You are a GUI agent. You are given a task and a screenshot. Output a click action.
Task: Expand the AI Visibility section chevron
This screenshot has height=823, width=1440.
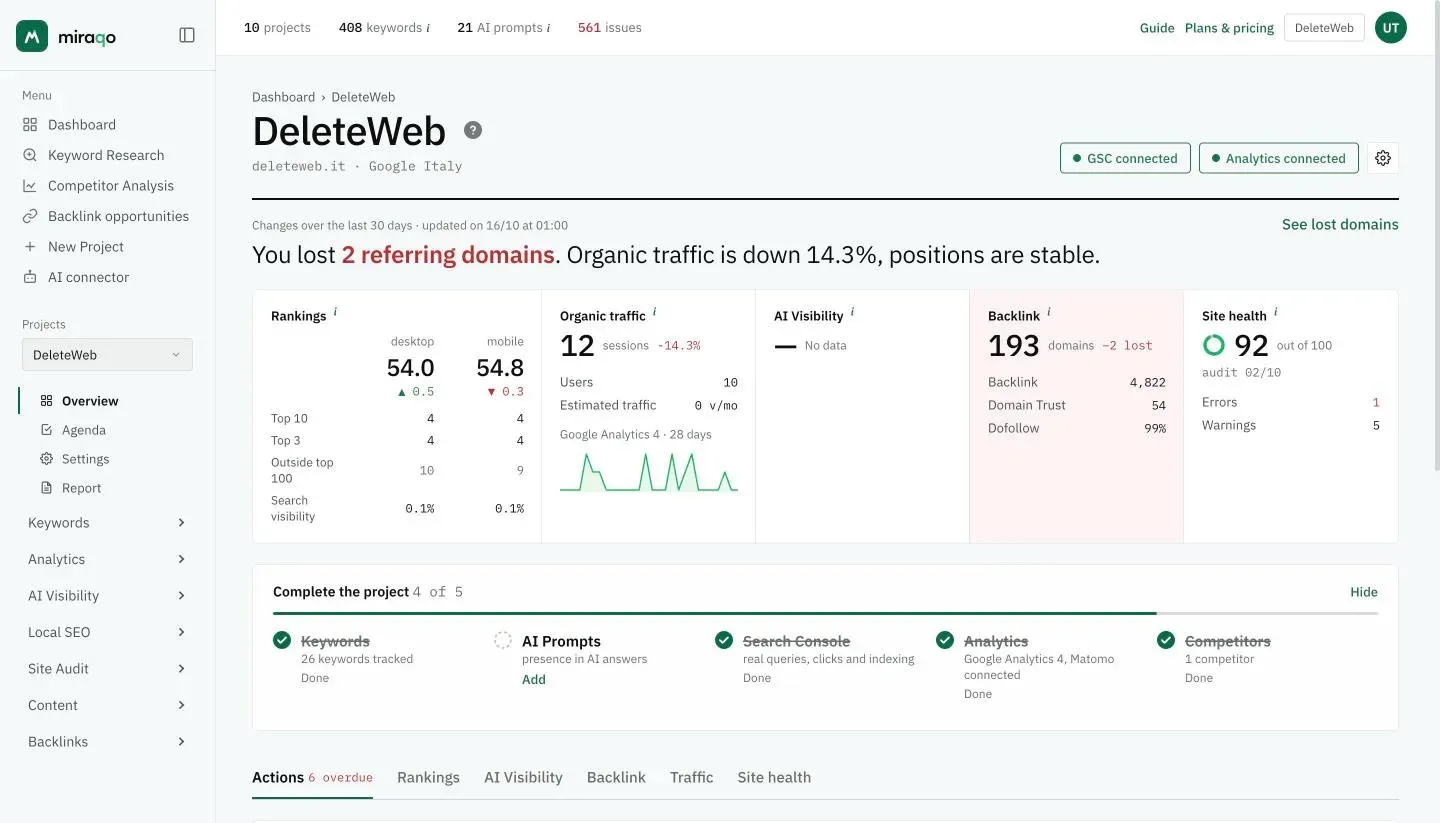[x=181, y=596]
